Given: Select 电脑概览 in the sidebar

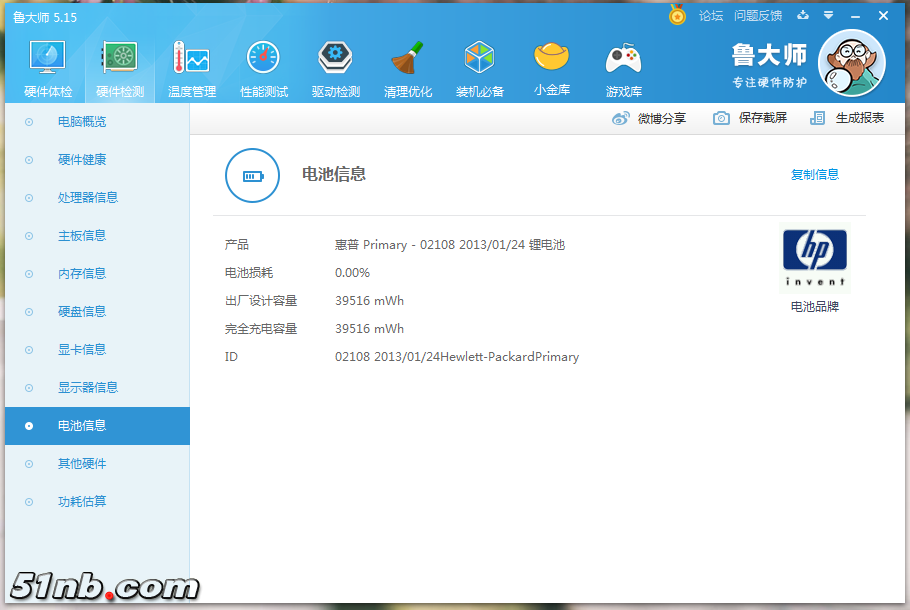Looking at the screenshot, I should coord(82,122).
